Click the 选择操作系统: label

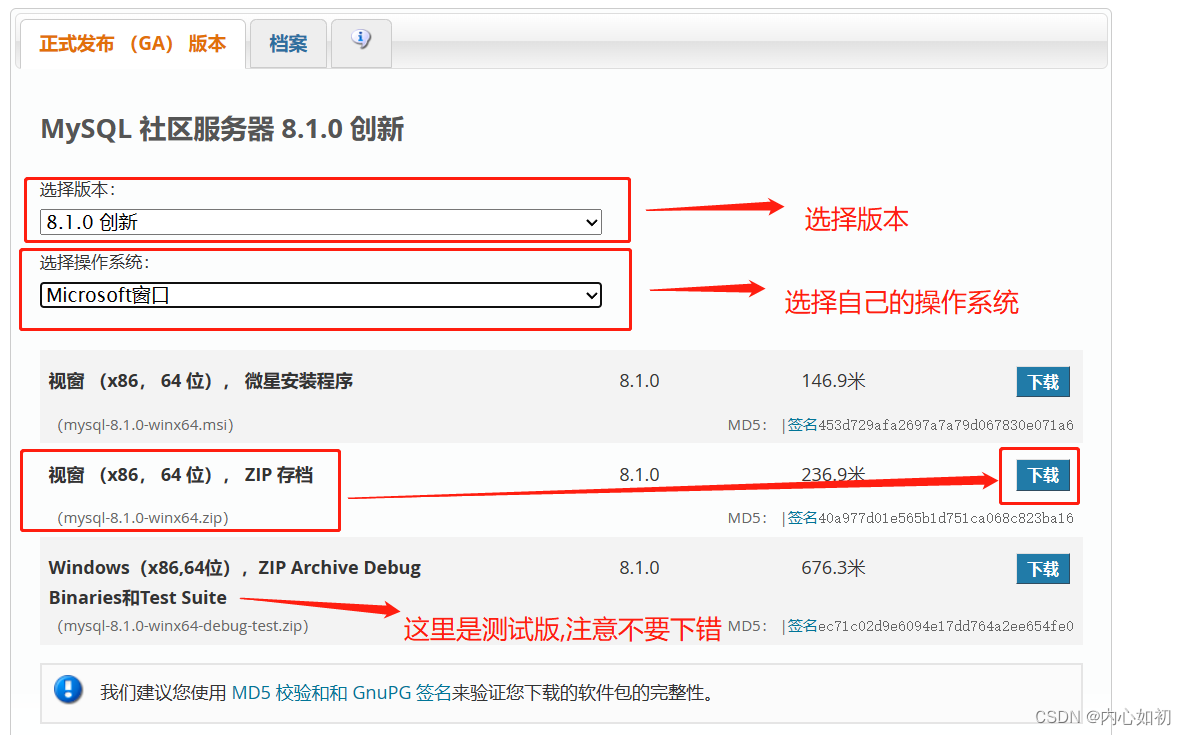[x=95, y=262]
